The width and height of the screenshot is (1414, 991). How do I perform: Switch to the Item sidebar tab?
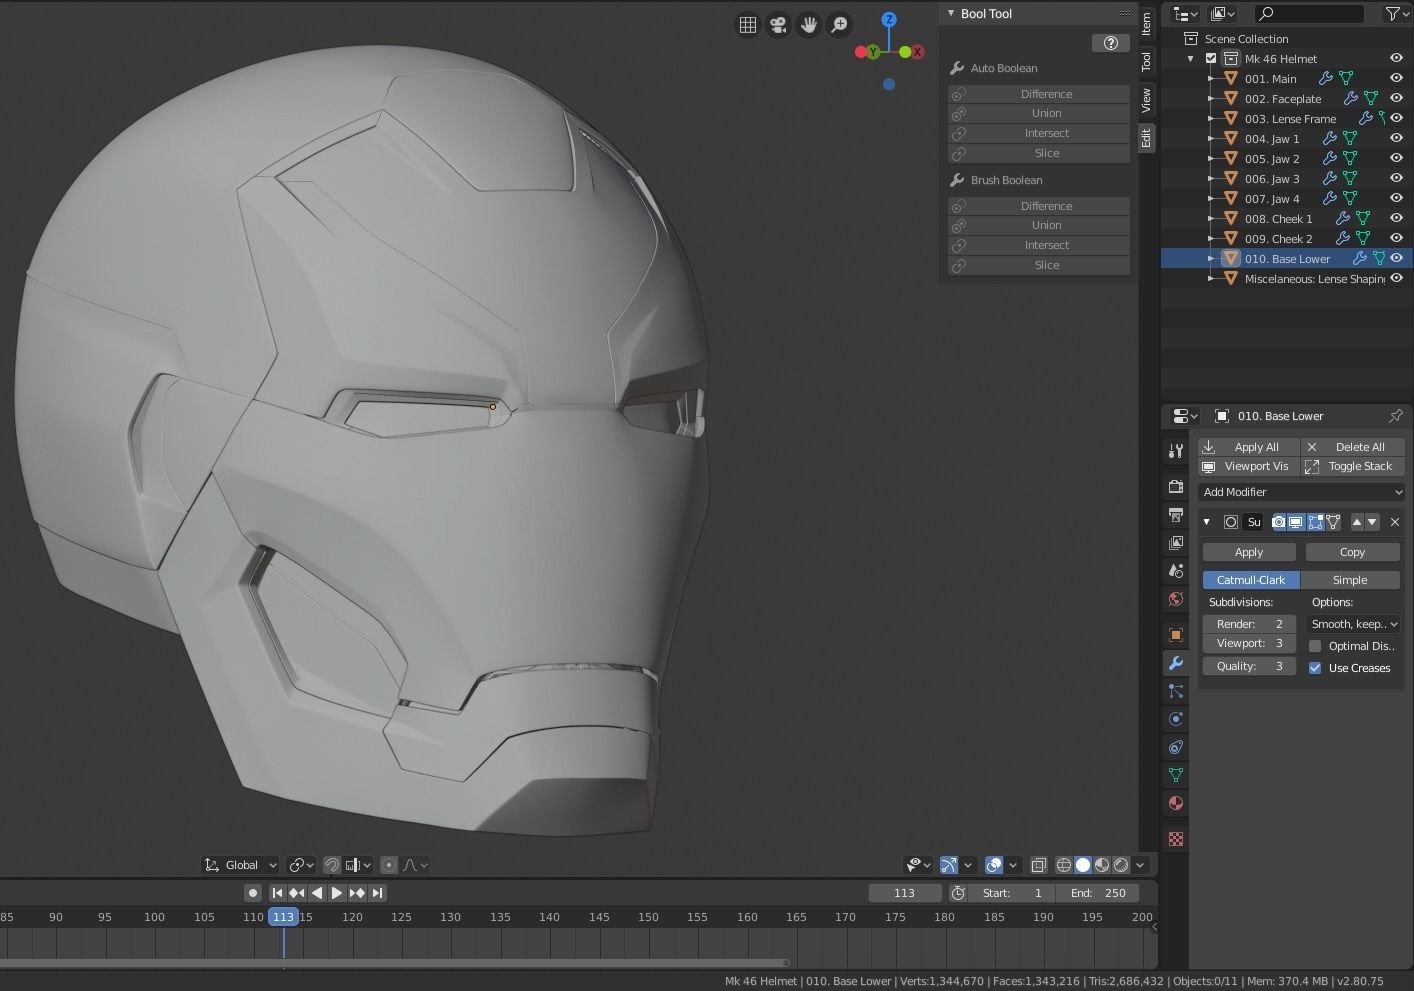(1146, 24)
